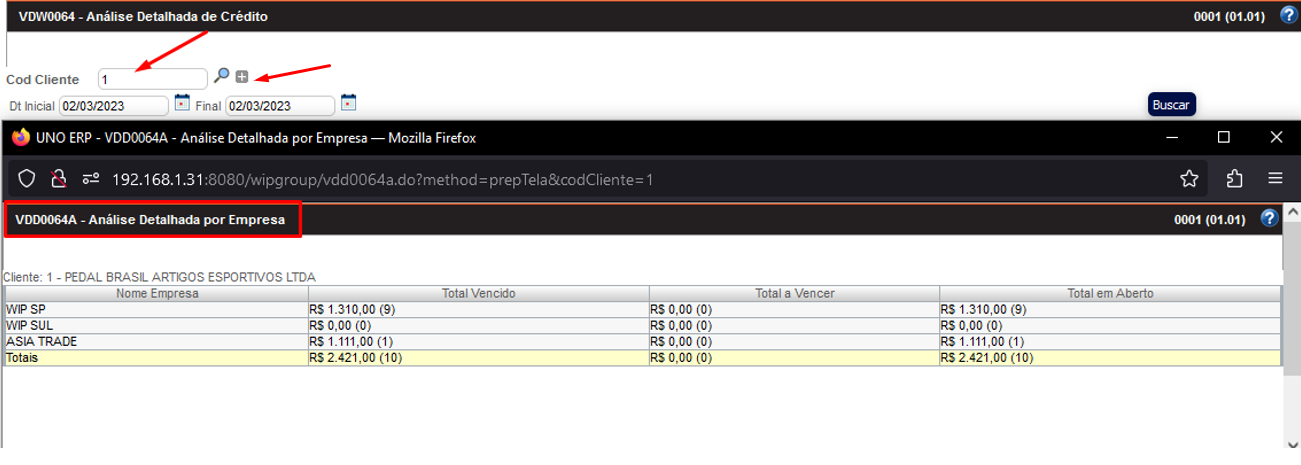Click the scrollbar up arrow
The width and height of the screenshot is (1301, 465).
point(1291,212)
